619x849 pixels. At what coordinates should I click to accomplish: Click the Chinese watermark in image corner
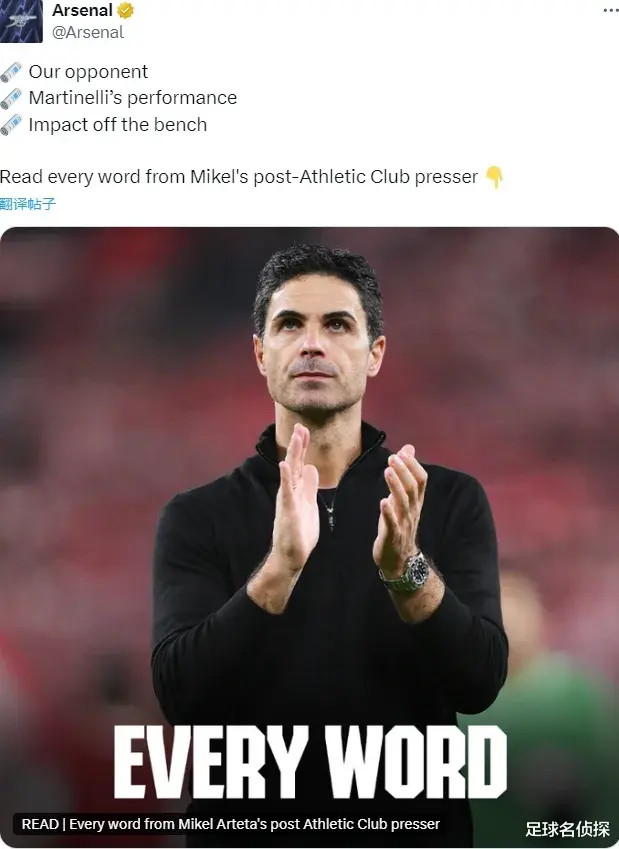pos(568,829)
